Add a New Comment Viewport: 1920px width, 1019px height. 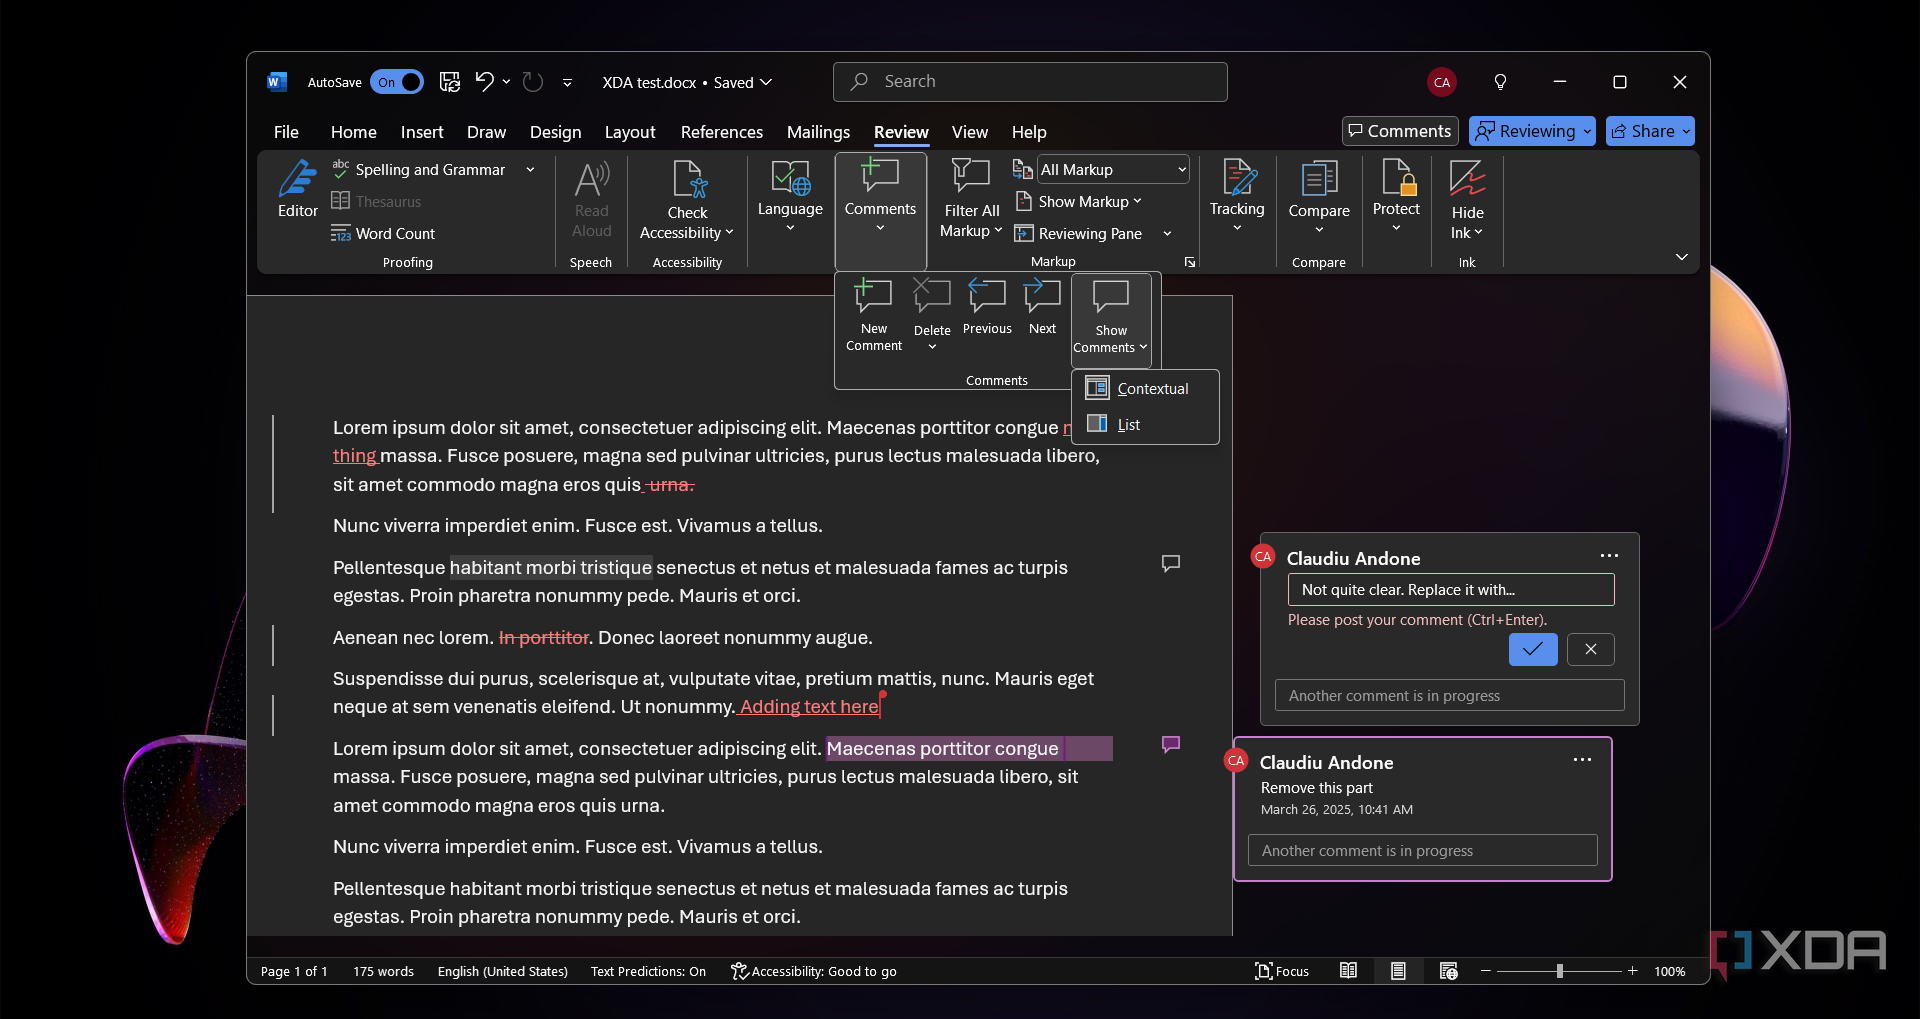point(873,316)
